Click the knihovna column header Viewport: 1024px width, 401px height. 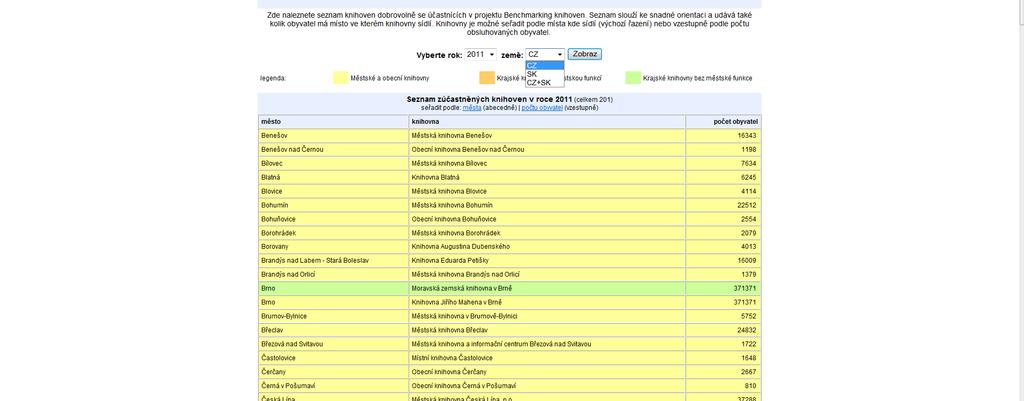547,121
